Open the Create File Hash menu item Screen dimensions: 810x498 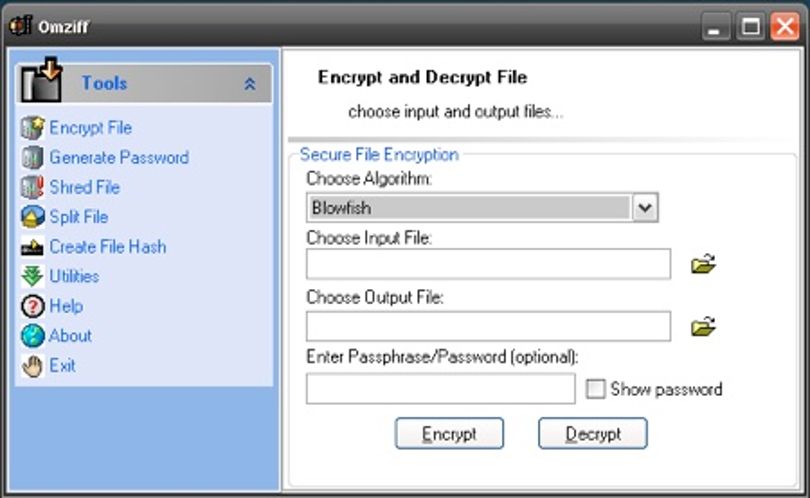point(108,247)
